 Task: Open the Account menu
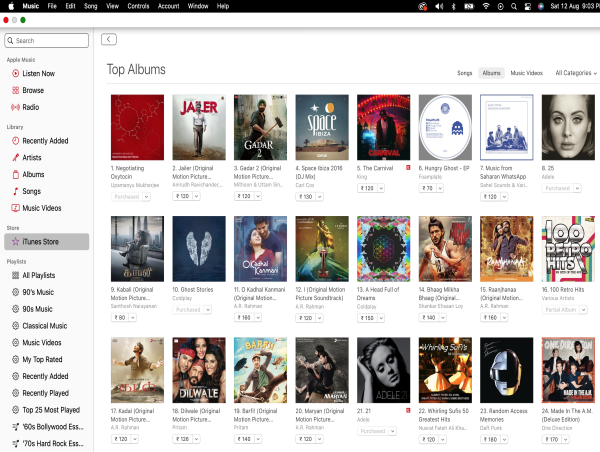coord(168,6)
